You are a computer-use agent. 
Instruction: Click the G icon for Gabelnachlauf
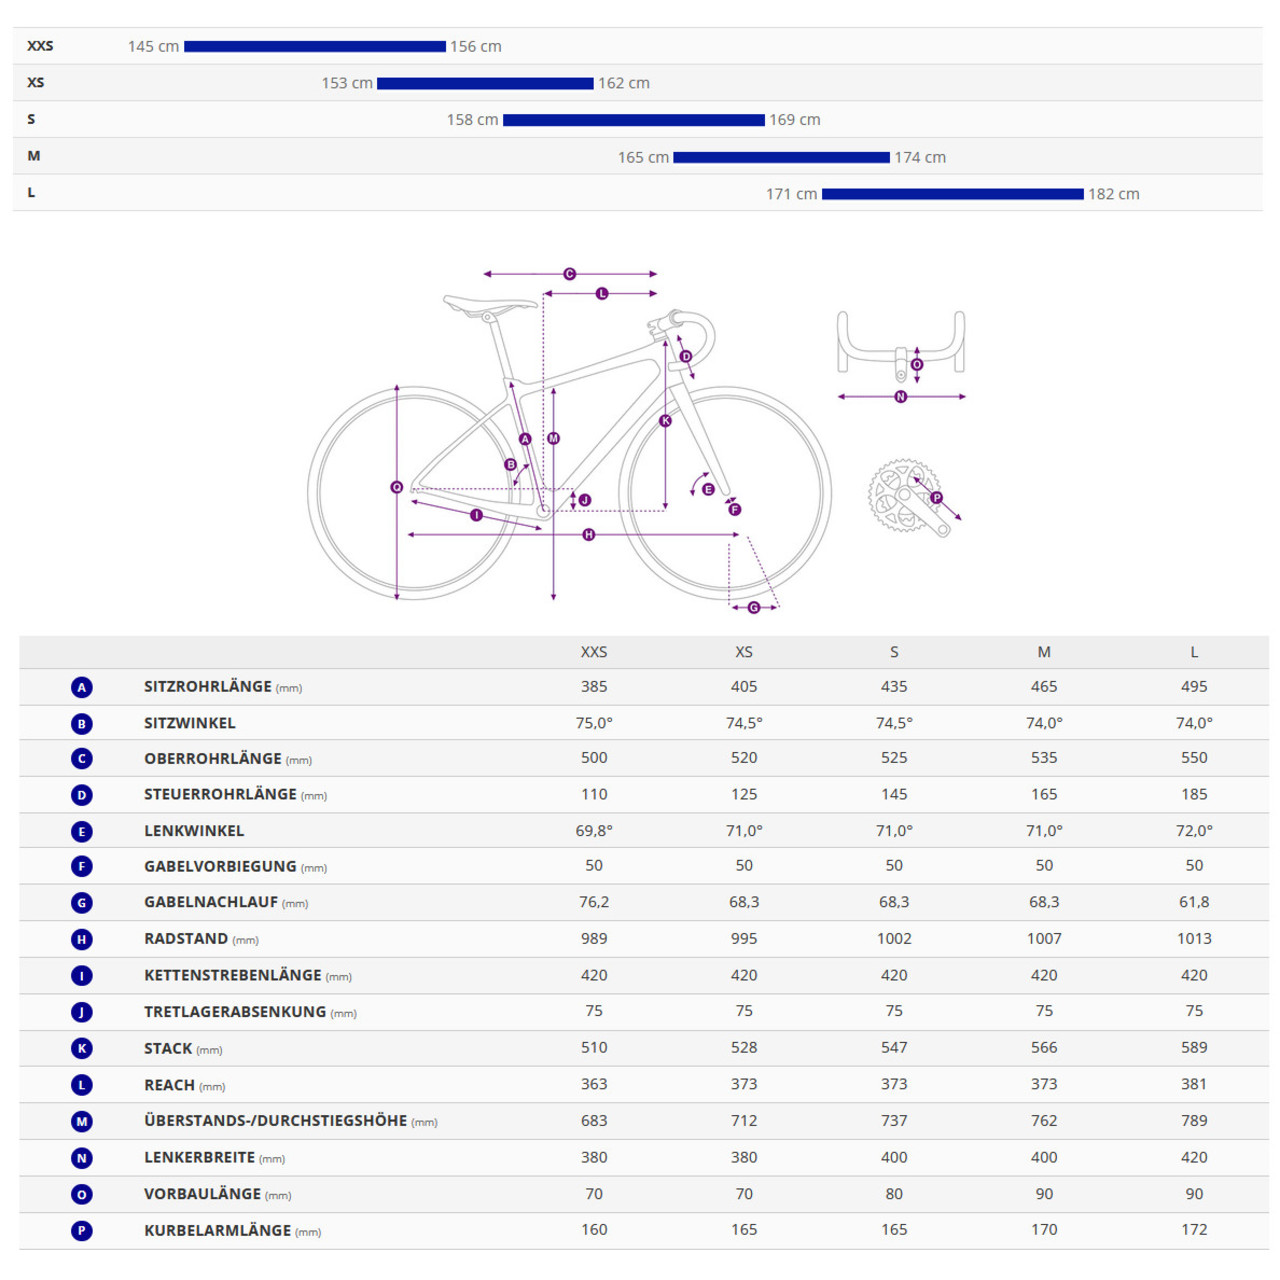[82, 903]
